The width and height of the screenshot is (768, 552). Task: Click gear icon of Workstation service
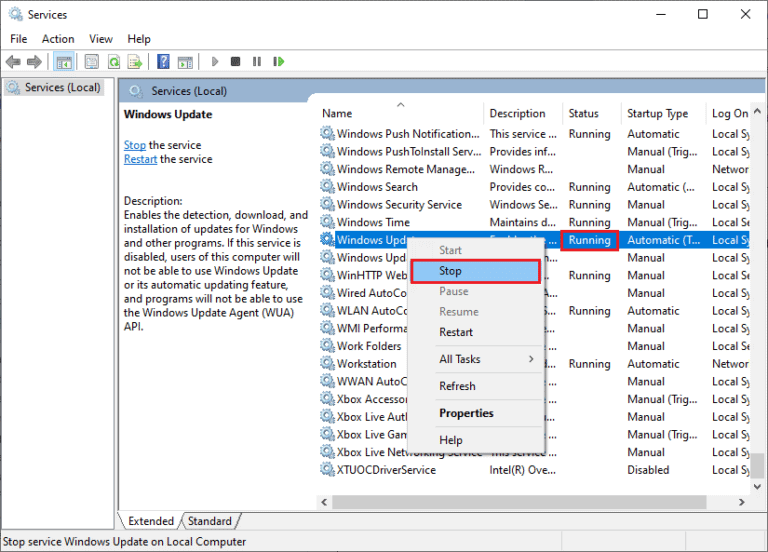(x=327, y=363)
